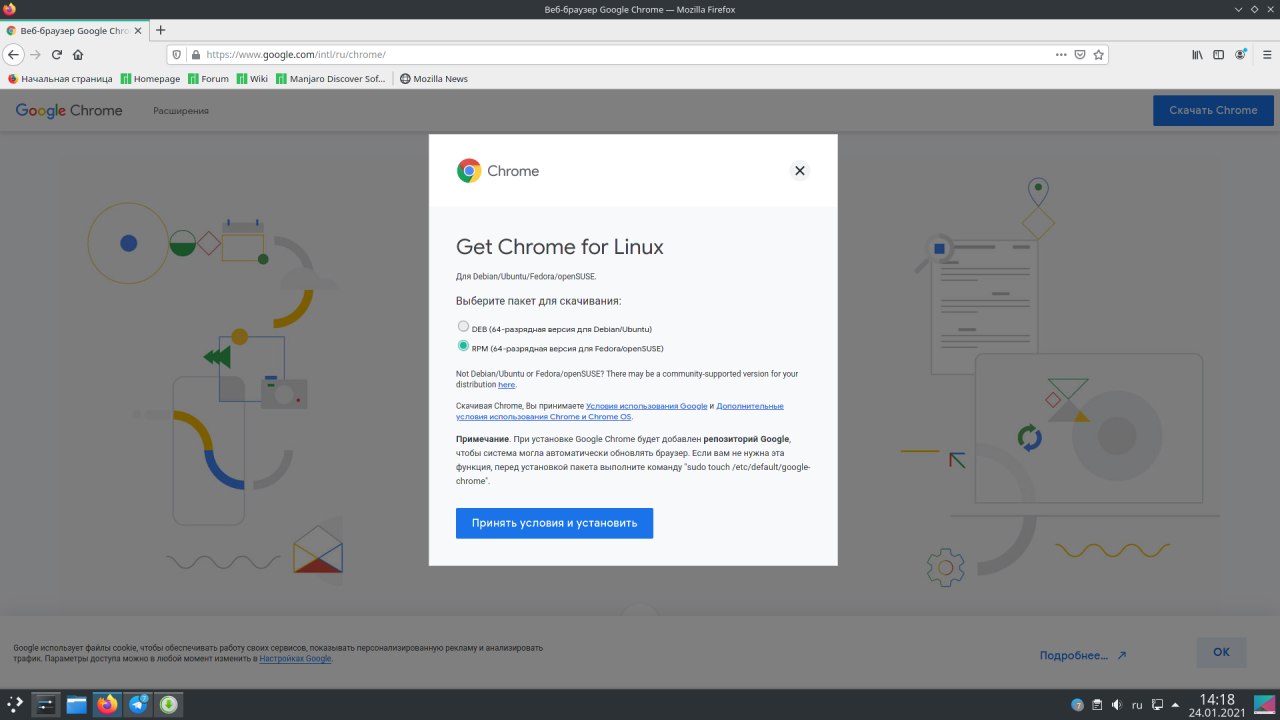Go back to the previous page
Screen dimensions: 1280x720
coord(13,55)
